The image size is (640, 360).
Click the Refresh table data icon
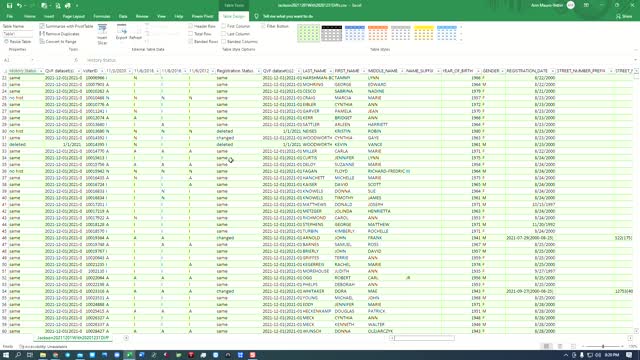136,32
